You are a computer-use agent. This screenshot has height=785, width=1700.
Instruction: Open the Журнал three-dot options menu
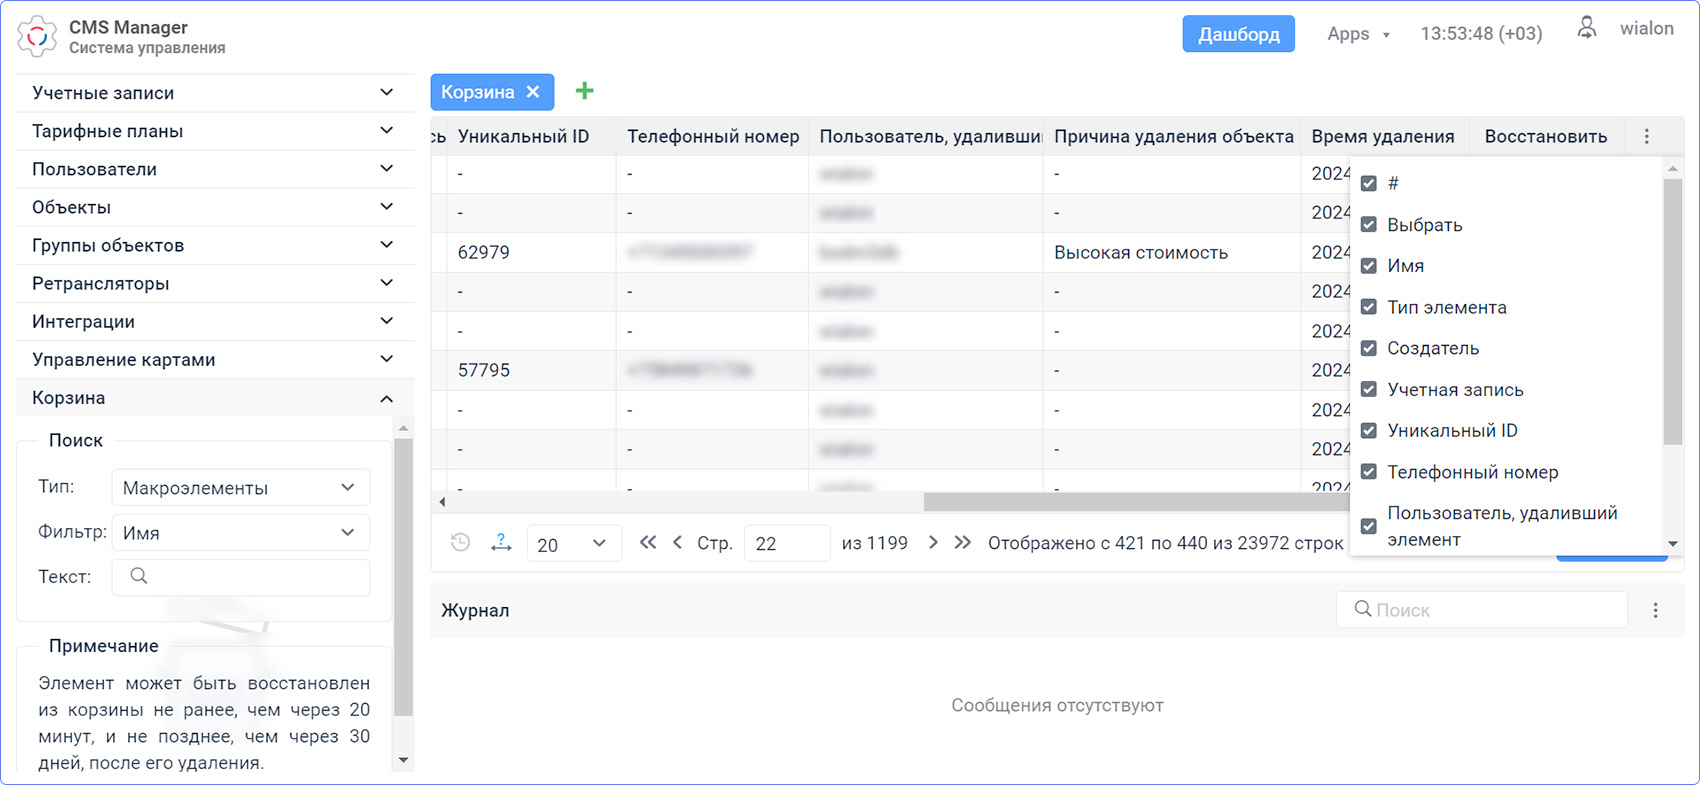pos(1655,610)
